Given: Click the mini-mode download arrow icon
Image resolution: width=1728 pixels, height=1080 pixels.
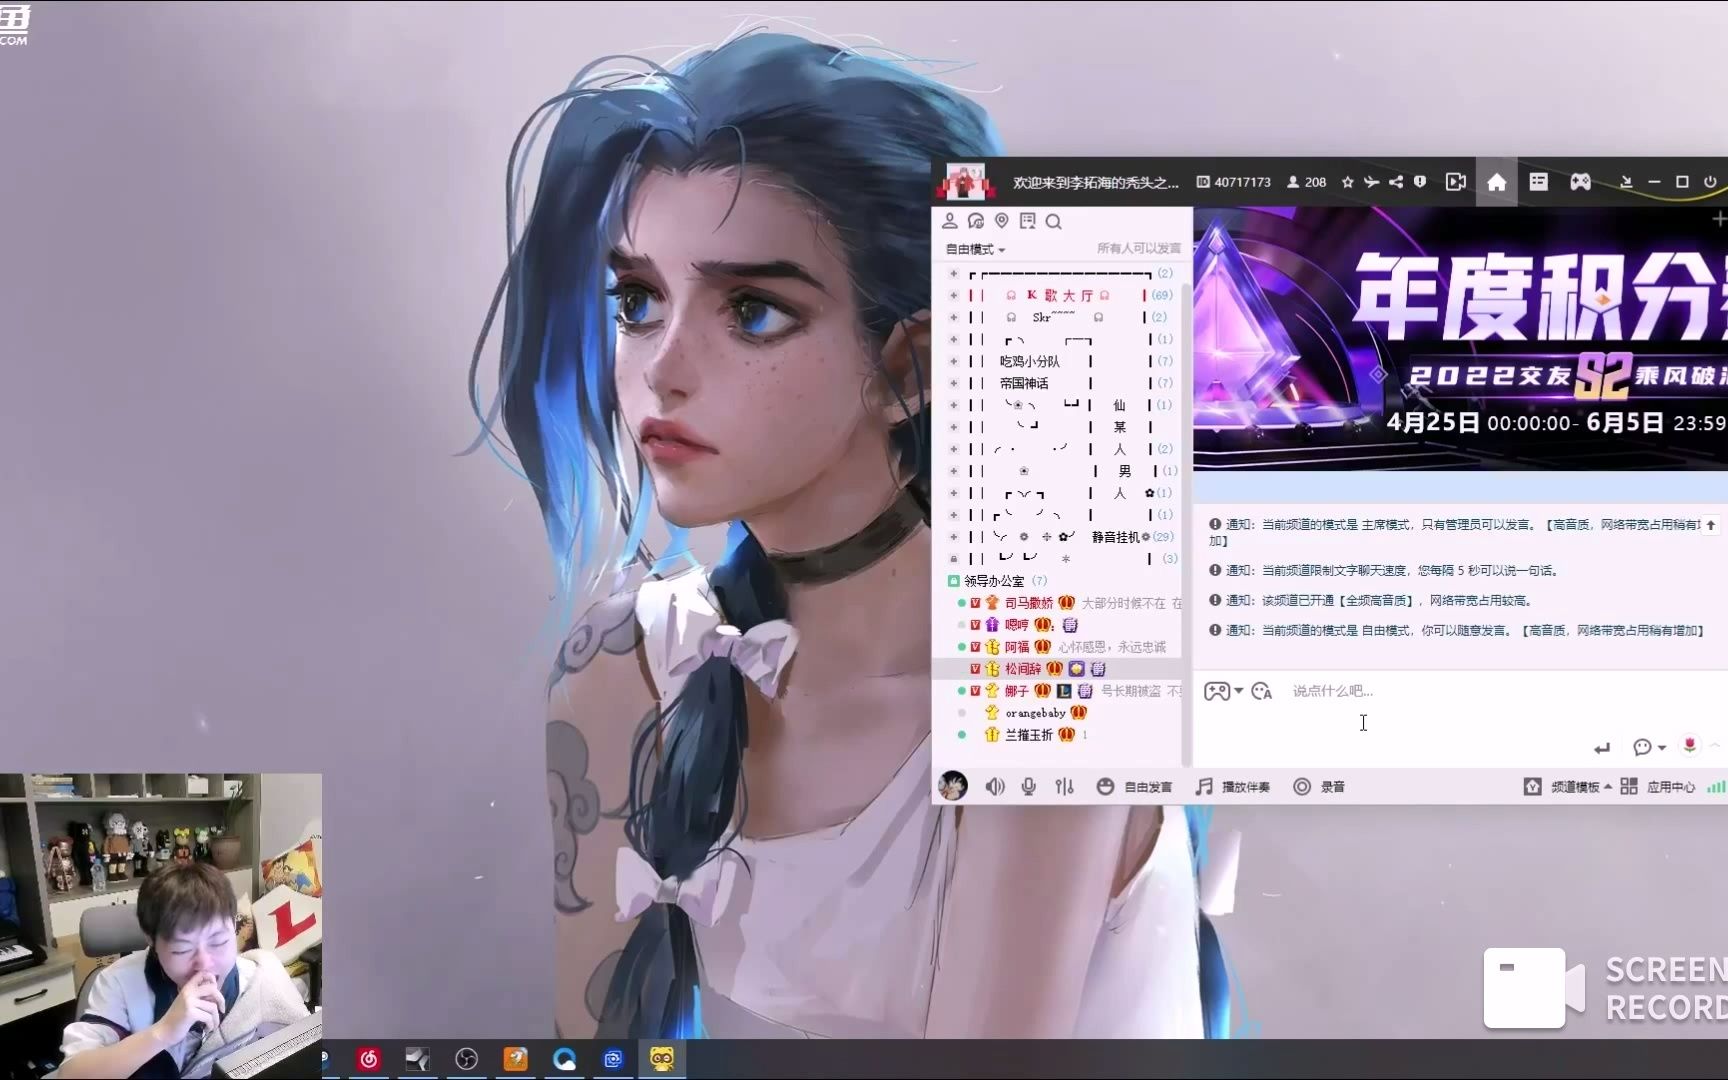Looking at the screenshot, I should coord(1626,182).
